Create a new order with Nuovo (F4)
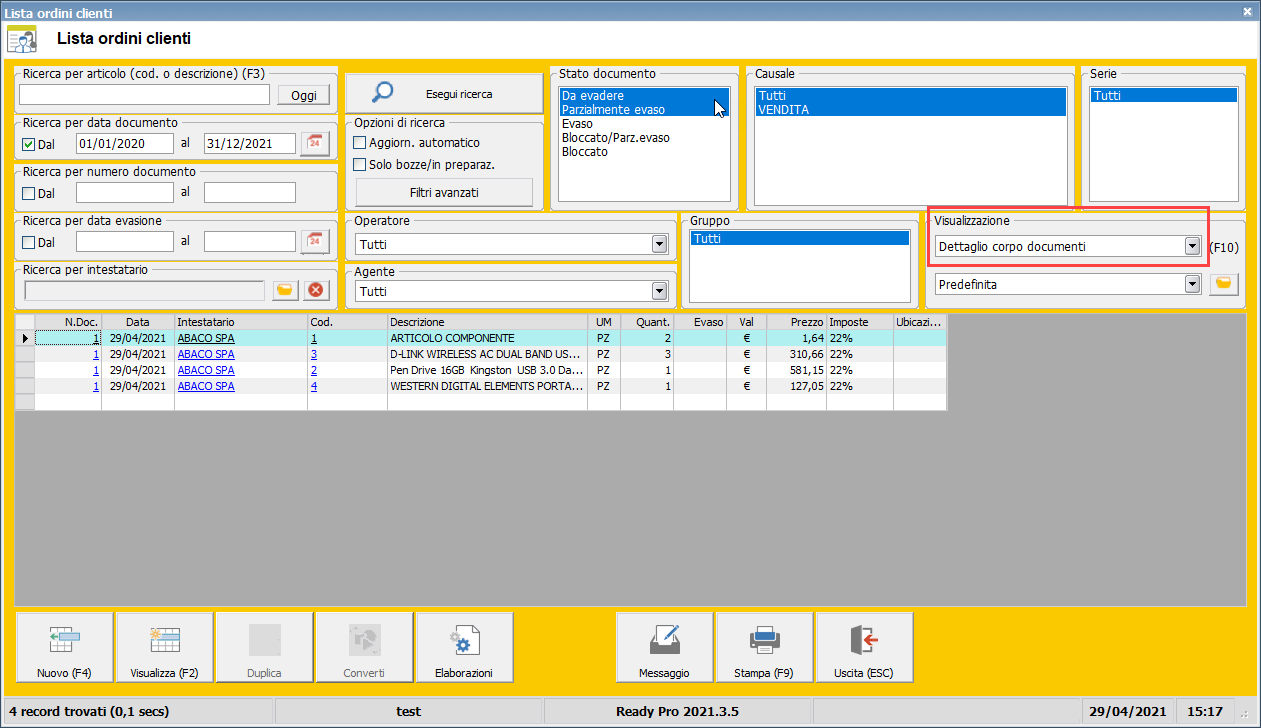This screenshot has height=728, width=1261. pos(64,647)
